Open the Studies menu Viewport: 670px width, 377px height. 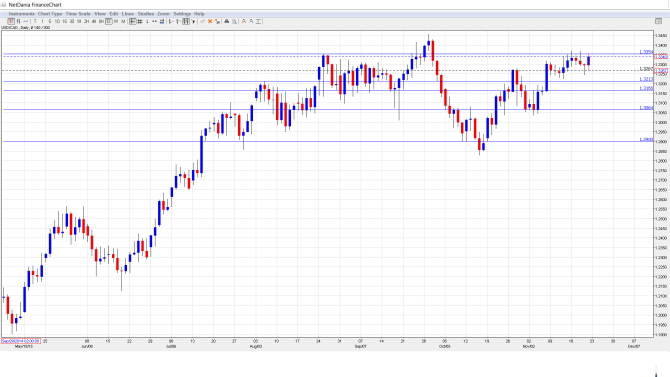(x=146, y=14)
